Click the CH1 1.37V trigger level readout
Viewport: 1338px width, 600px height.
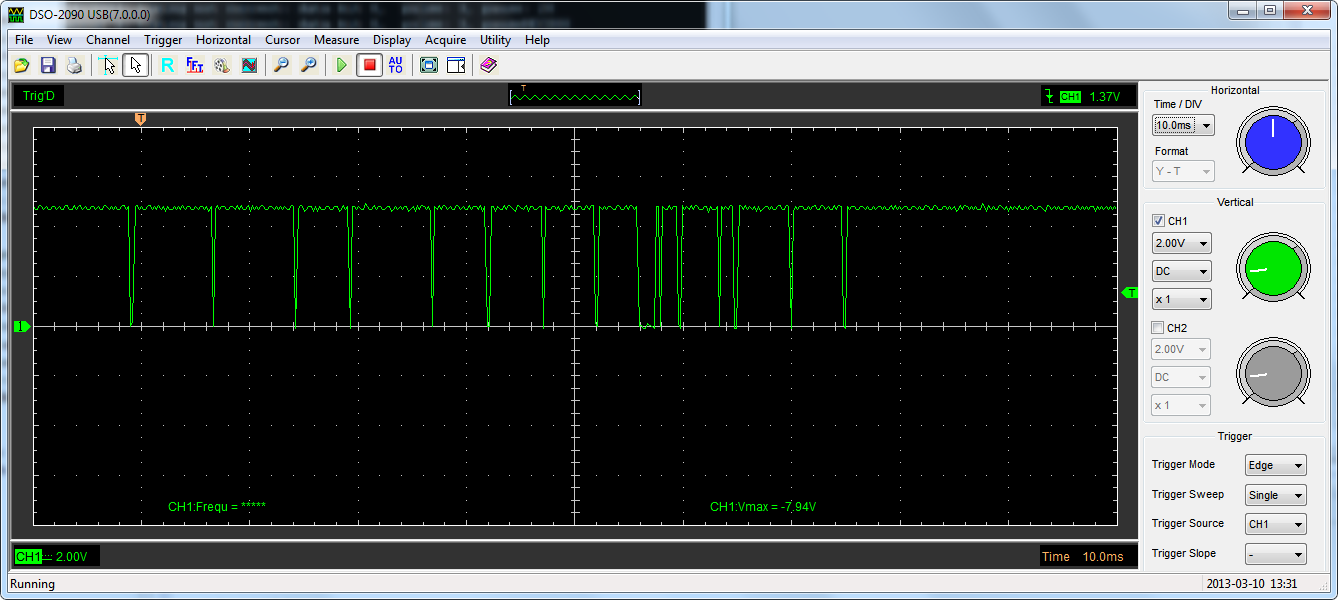[x=1090, y=97]
